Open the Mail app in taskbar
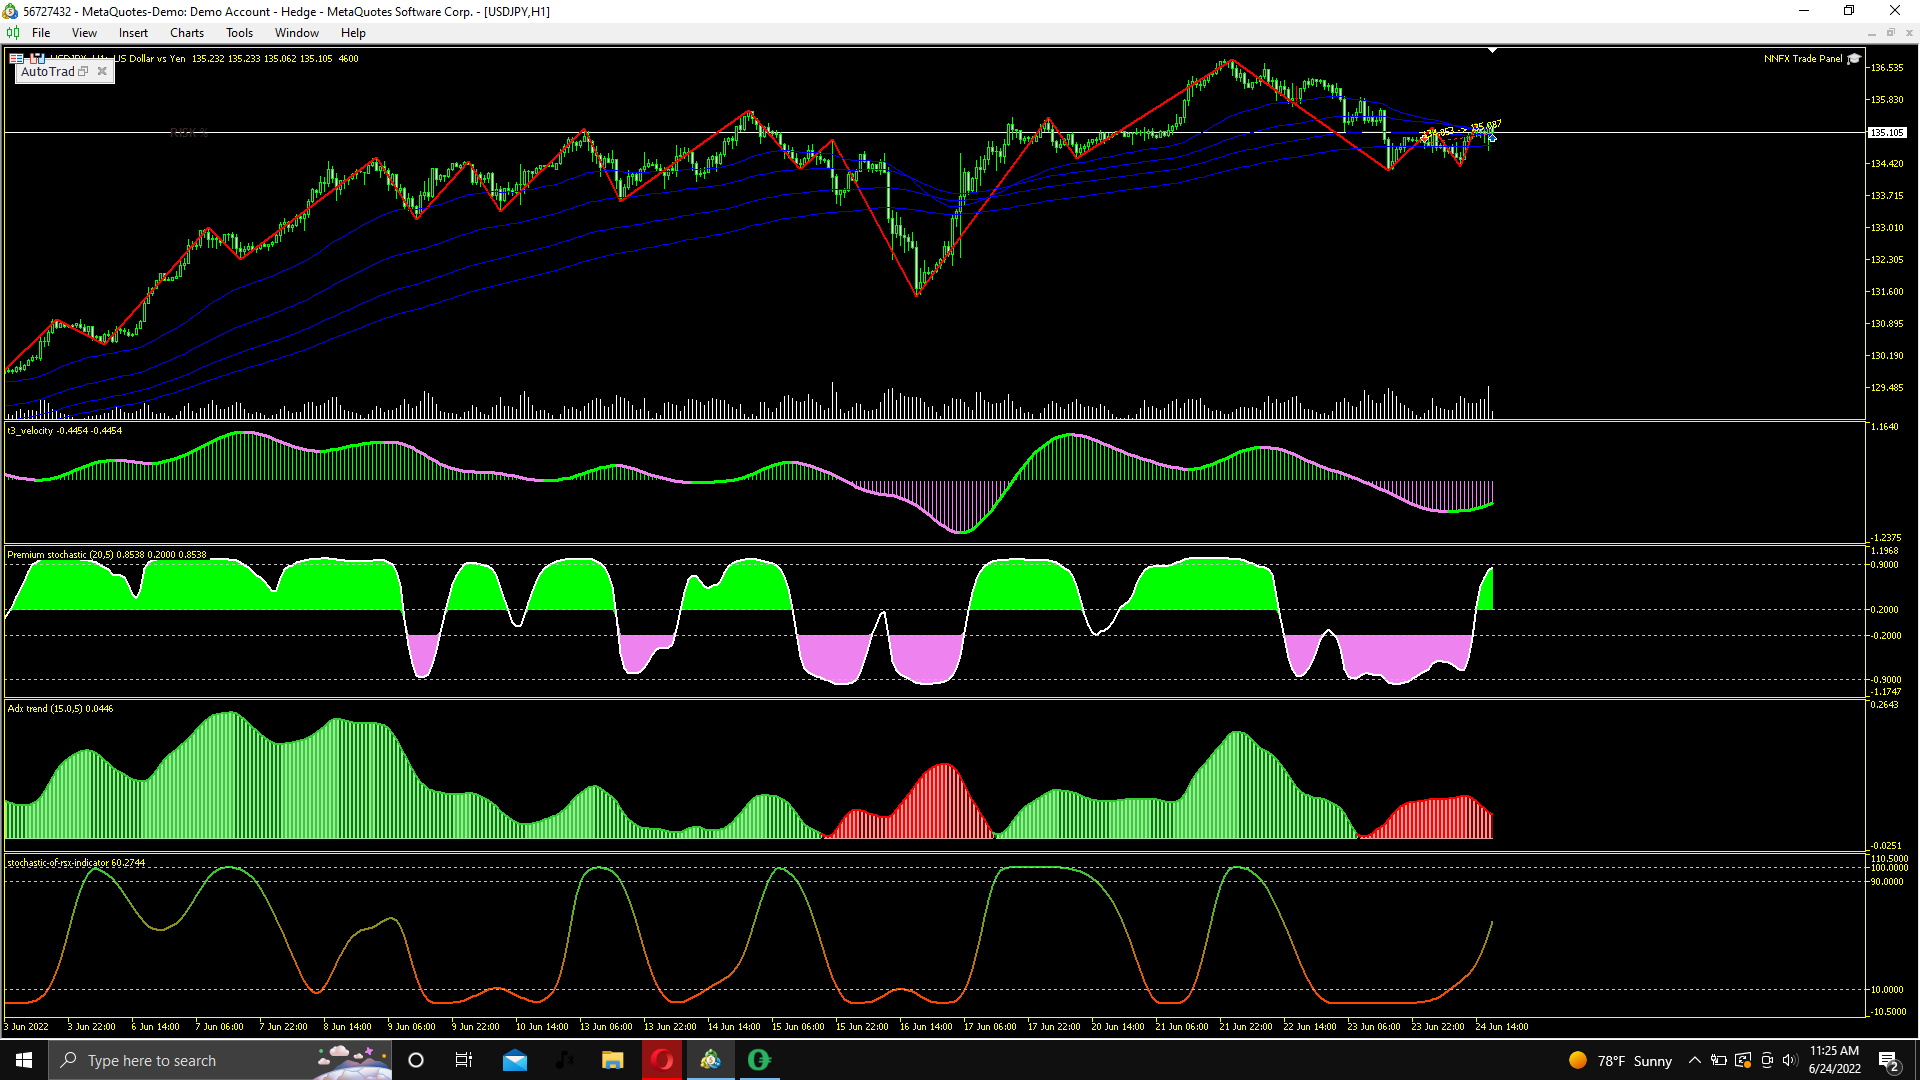Viewport: 1920px width, 1080px height. tap(515, 1060)
